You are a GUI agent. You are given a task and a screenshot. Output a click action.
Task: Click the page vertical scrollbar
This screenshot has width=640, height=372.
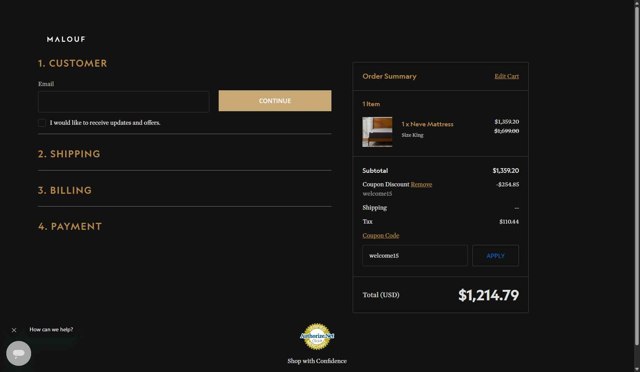[x=637, y=176]
